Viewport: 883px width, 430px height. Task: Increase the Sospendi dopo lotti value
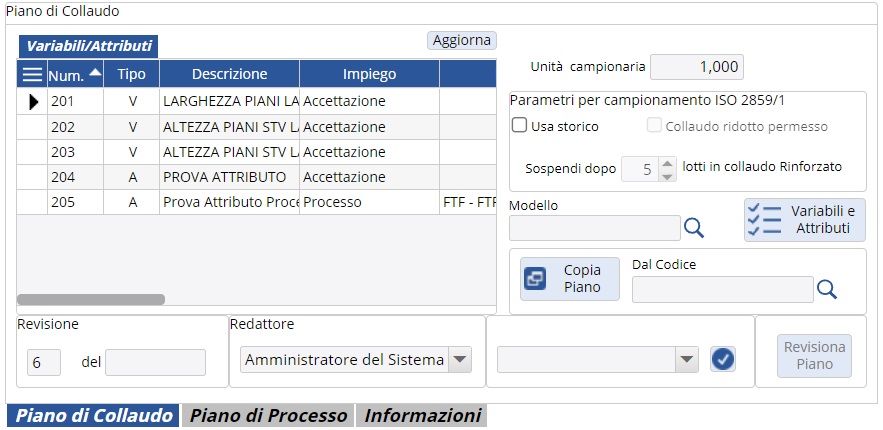(x=667, y=161)
